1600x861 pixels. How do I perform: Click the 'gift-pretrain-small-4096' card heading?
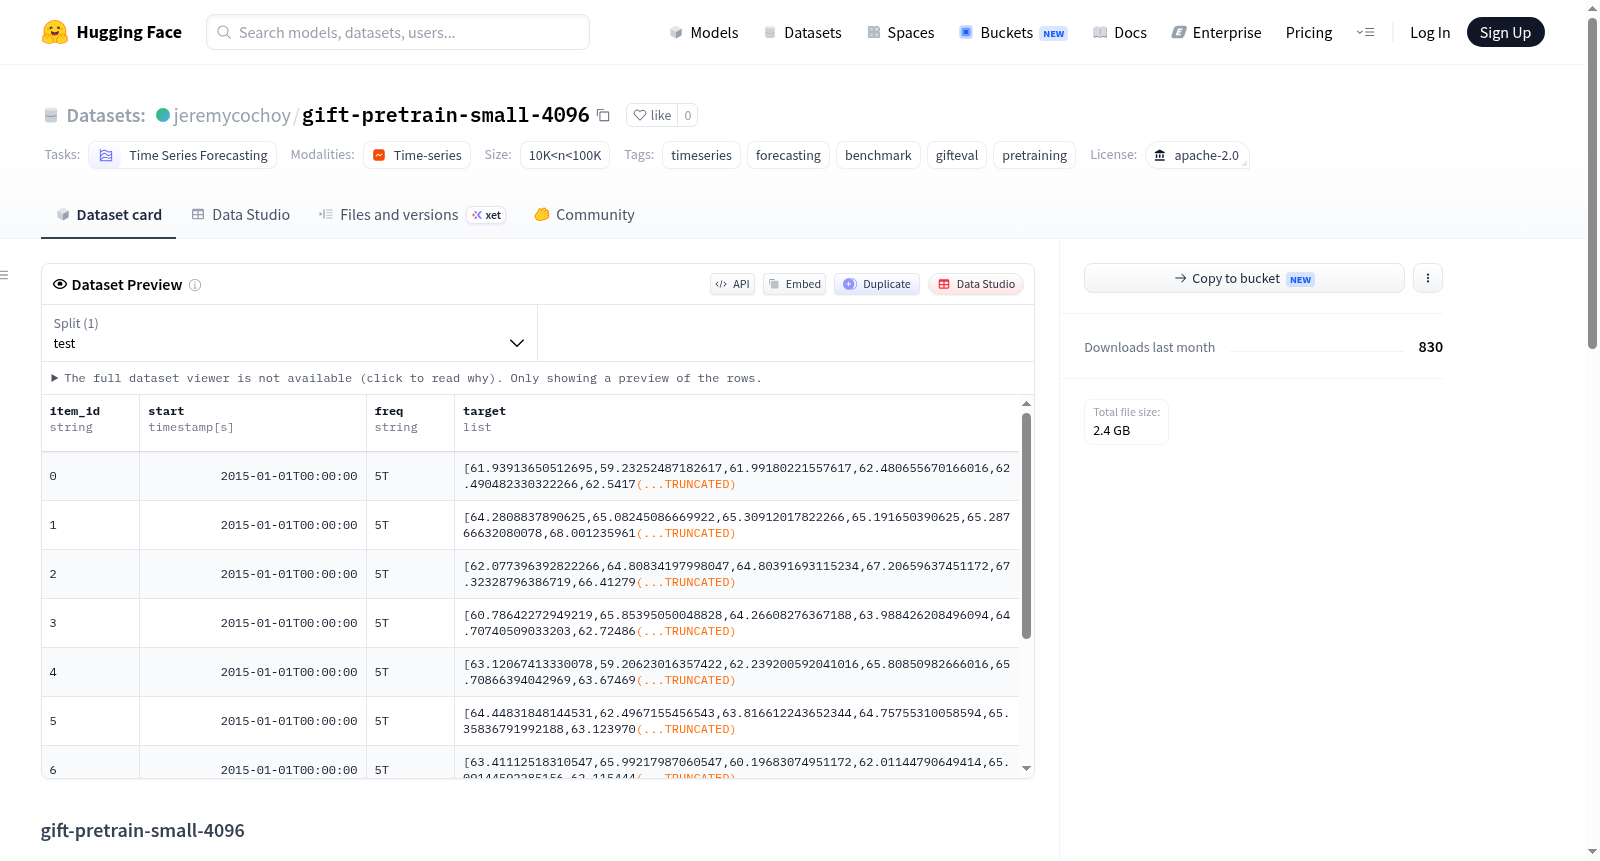(x=143, y=830)
